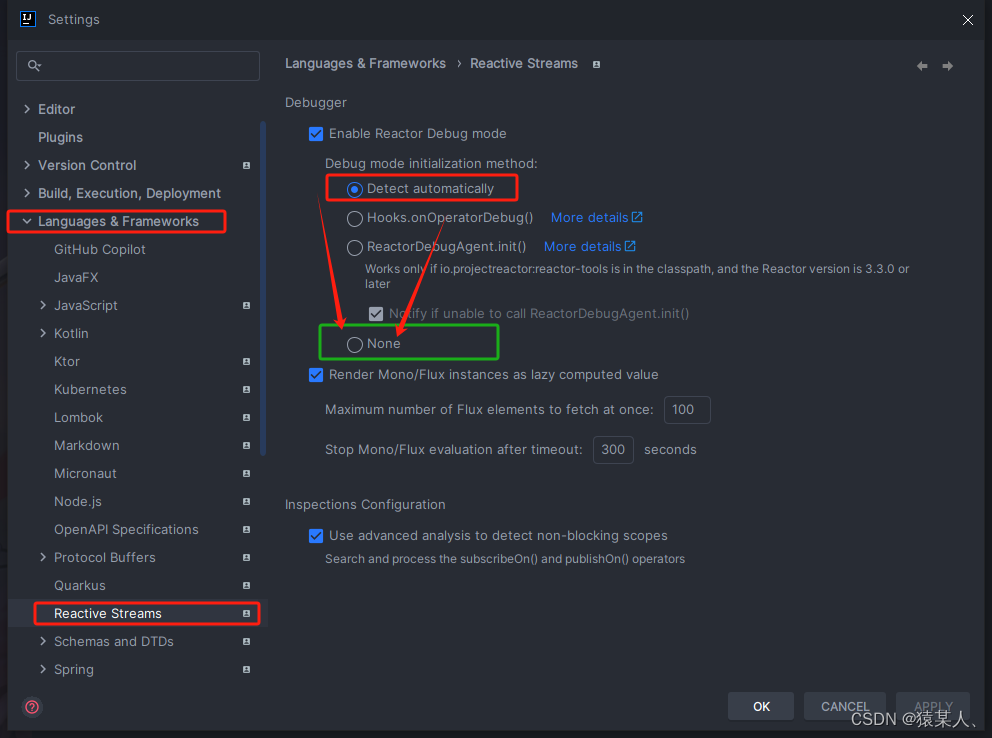Screen dimensions: 992x738
Task: Click the IntelliJ IDEA logo icon
Action: (28, 19)
